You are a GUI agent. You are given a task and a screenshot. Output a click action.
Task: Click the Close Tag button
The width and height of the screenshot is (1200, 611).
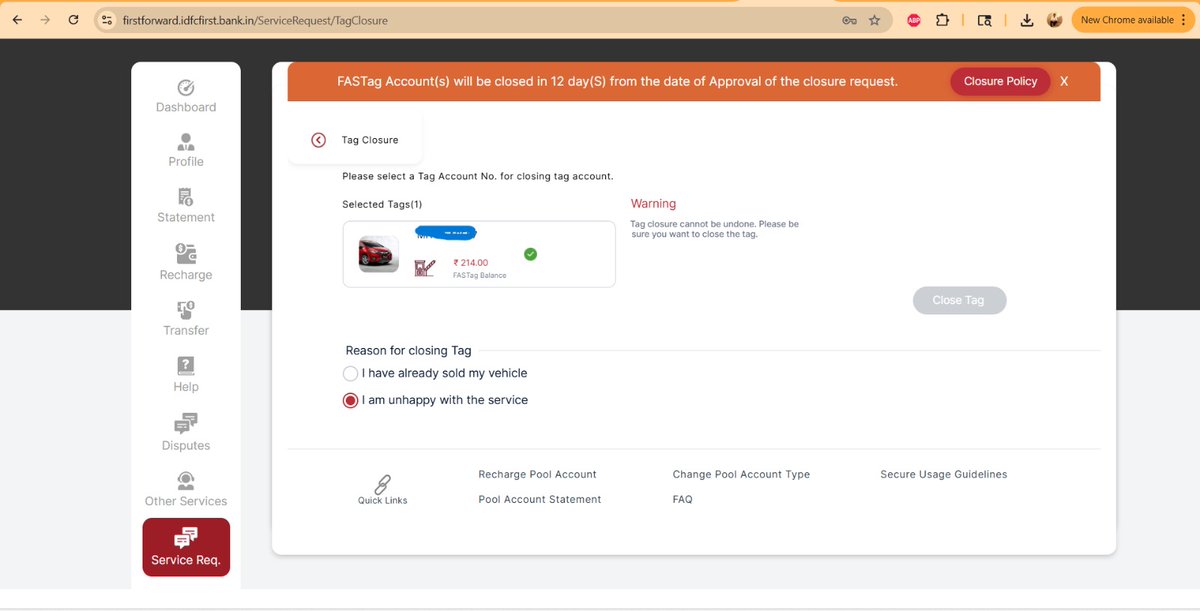coord(959,300)
